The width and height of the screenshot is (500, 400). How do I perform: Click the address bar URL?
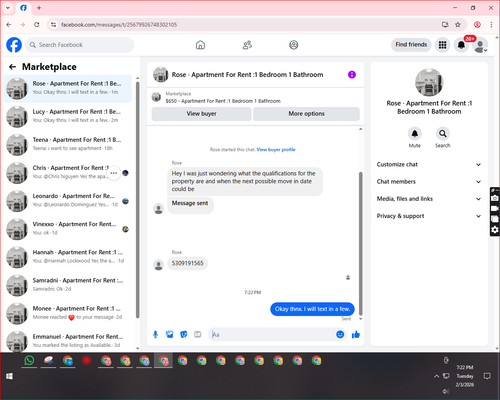click(x=119, y=25)
